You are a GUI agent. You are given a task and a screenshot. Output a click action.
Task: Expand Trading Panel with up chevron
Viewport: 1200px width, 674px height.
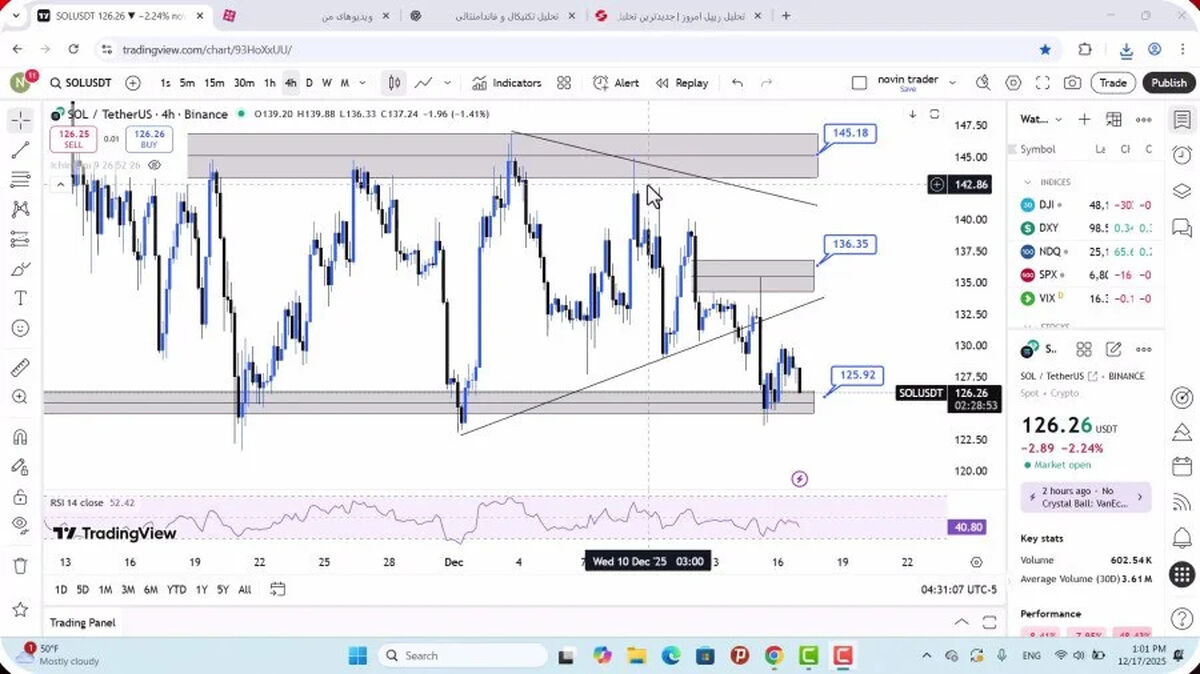coord(962,622)
